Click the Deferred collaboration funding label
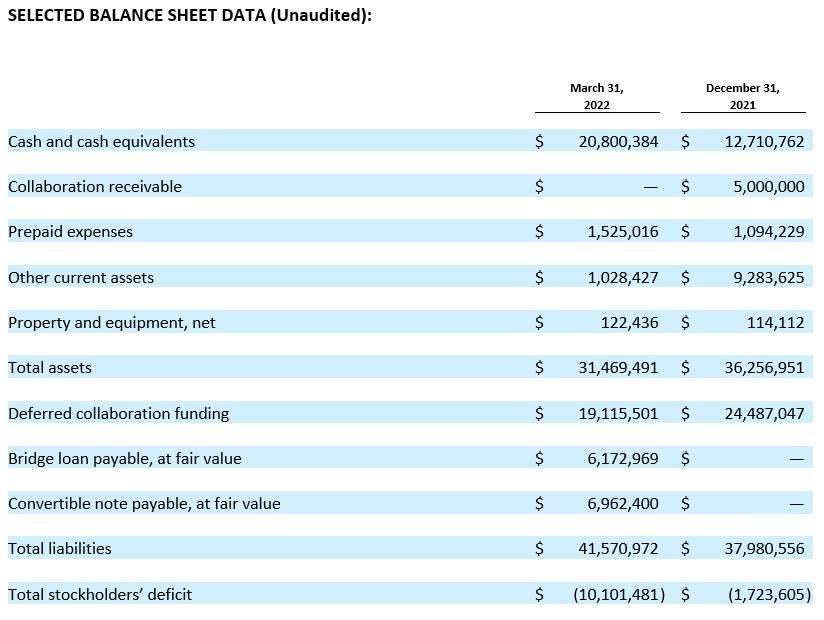Screen dimensions: 824x620 pyautogui.click(x=118, y=413)
